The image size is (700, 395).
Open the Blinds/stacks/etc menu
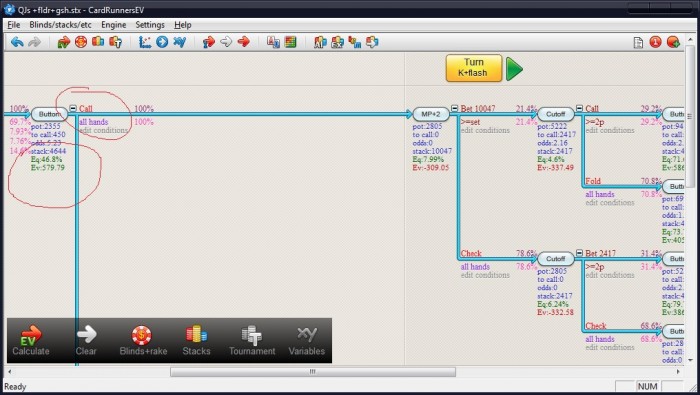(x=60, y=25)
